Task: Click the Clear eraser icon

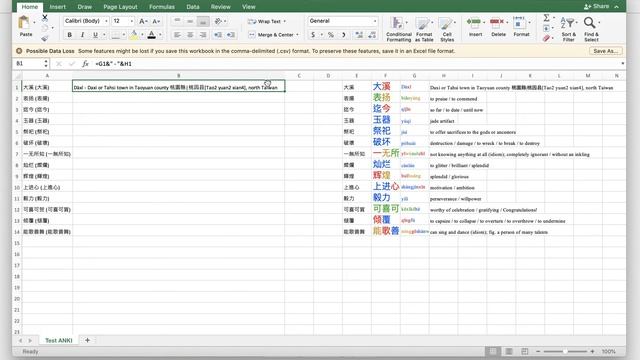Action: (x=546, y=38)
